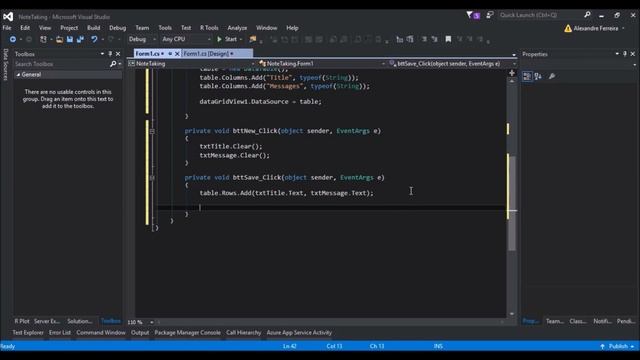Collapse the bttSave_Click method outline box
Image resolution: width=640 pixels, height=360 pixels.
tap(152, 178)
